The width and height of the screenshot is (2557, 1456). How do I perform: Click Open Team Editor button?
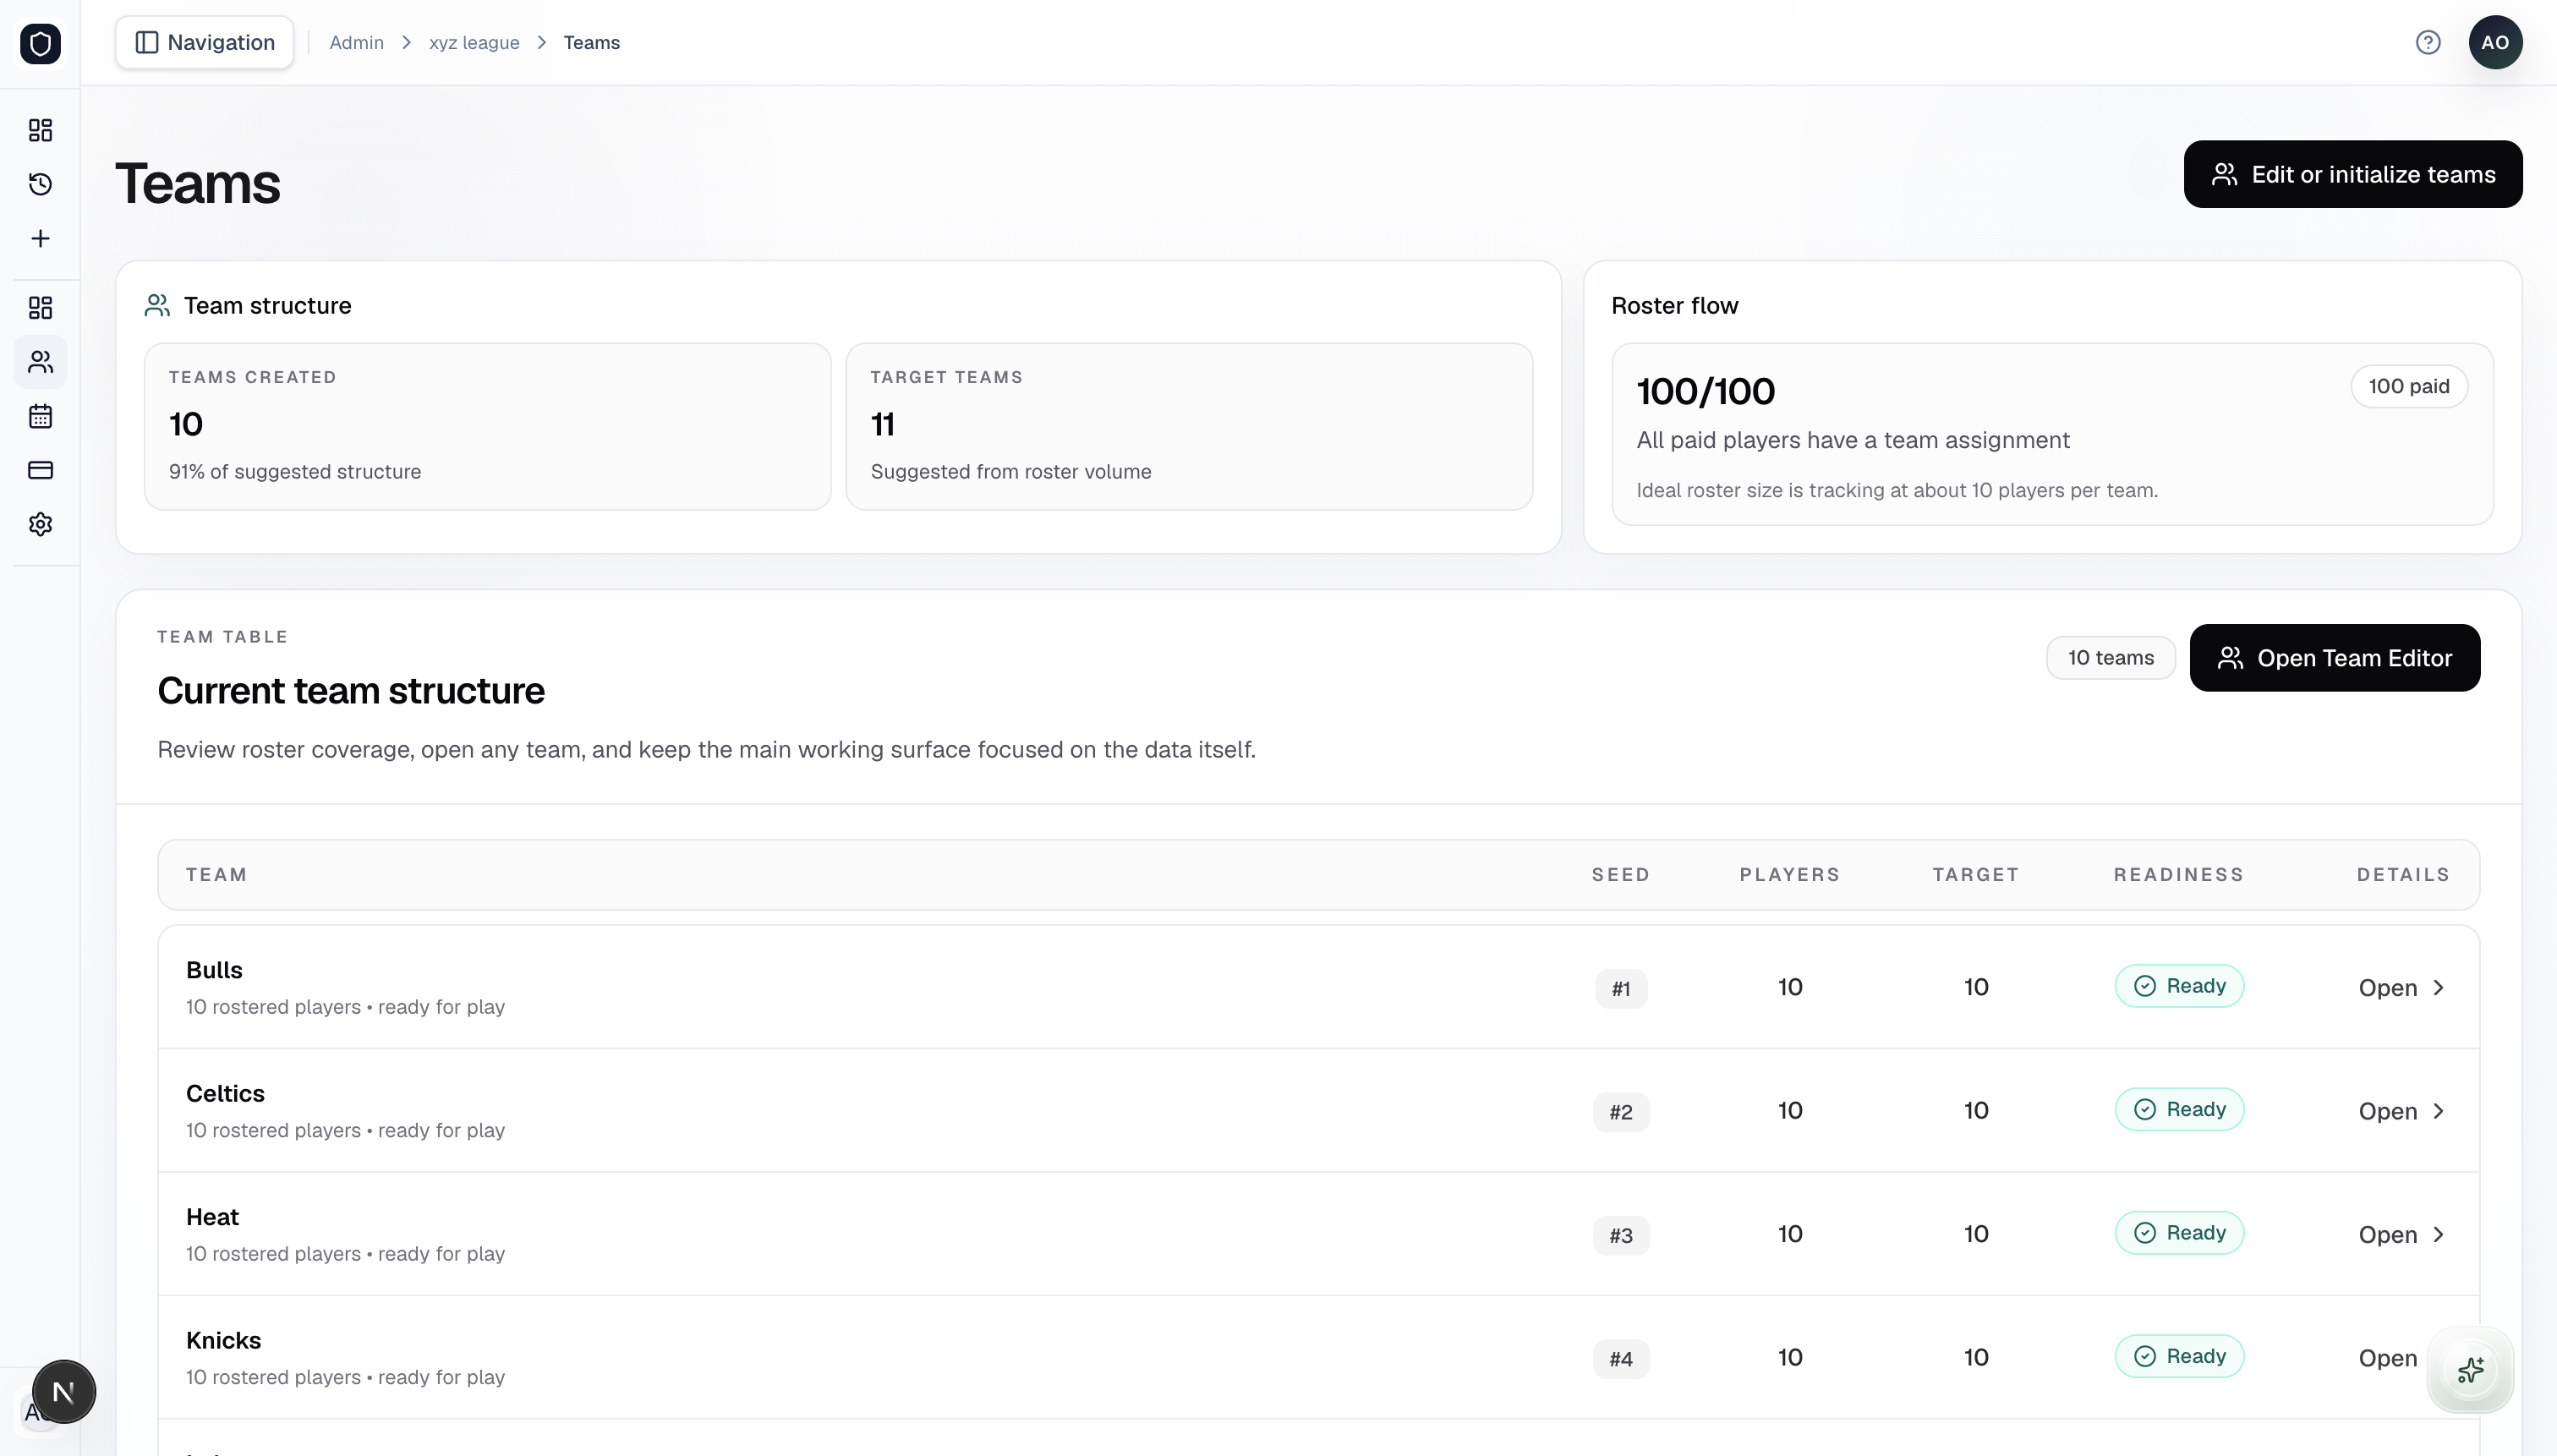pos(2334,658)
